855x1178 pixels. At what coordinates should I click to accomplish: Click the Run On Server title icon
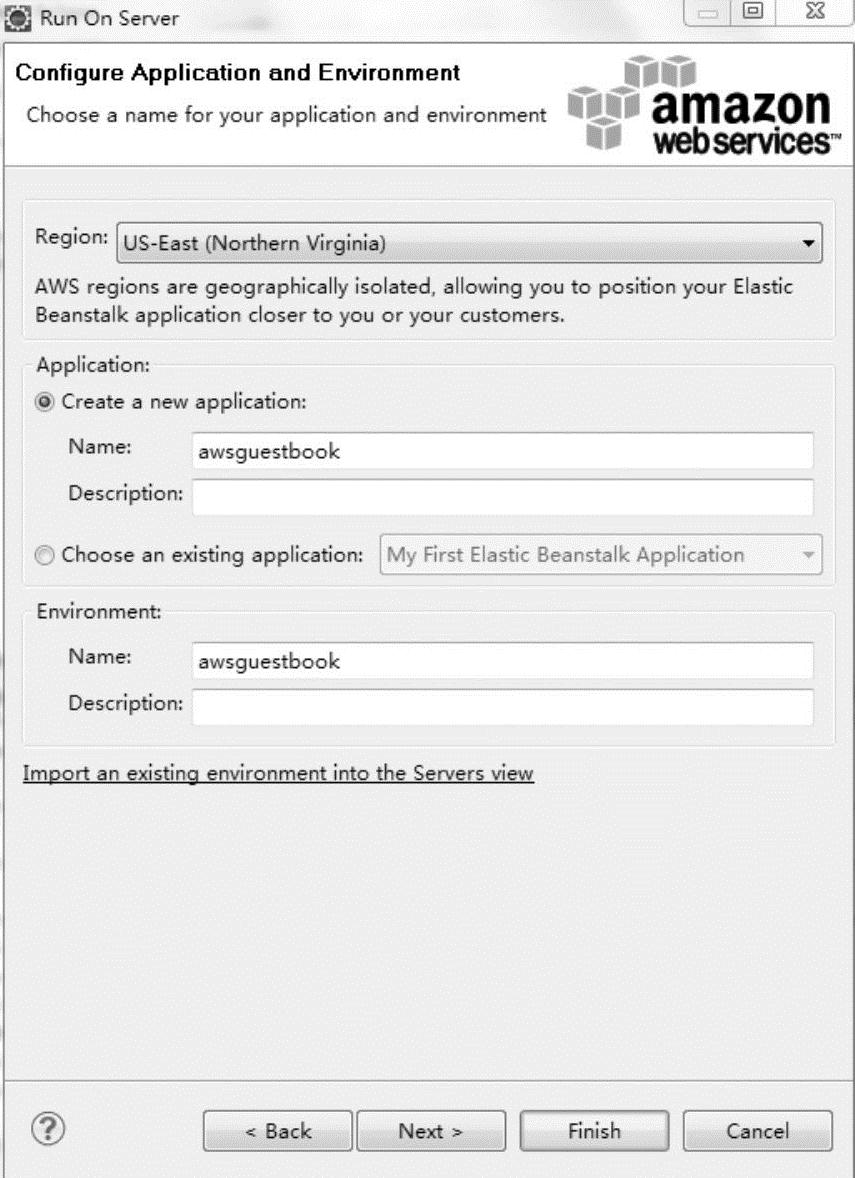[x=18, y=17]
